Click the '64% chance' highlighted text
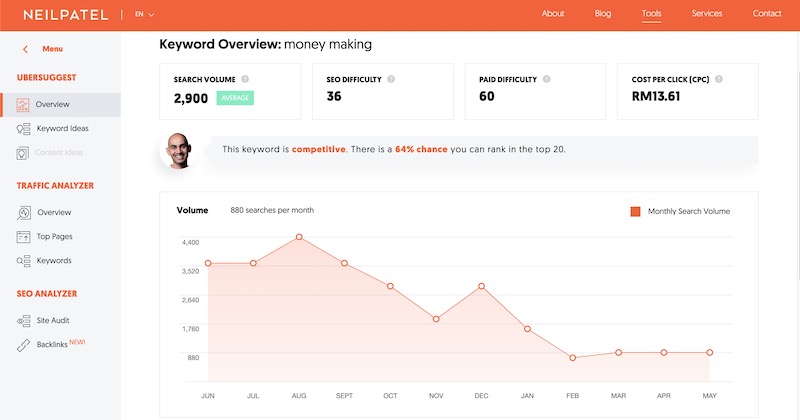 [421, 150]
